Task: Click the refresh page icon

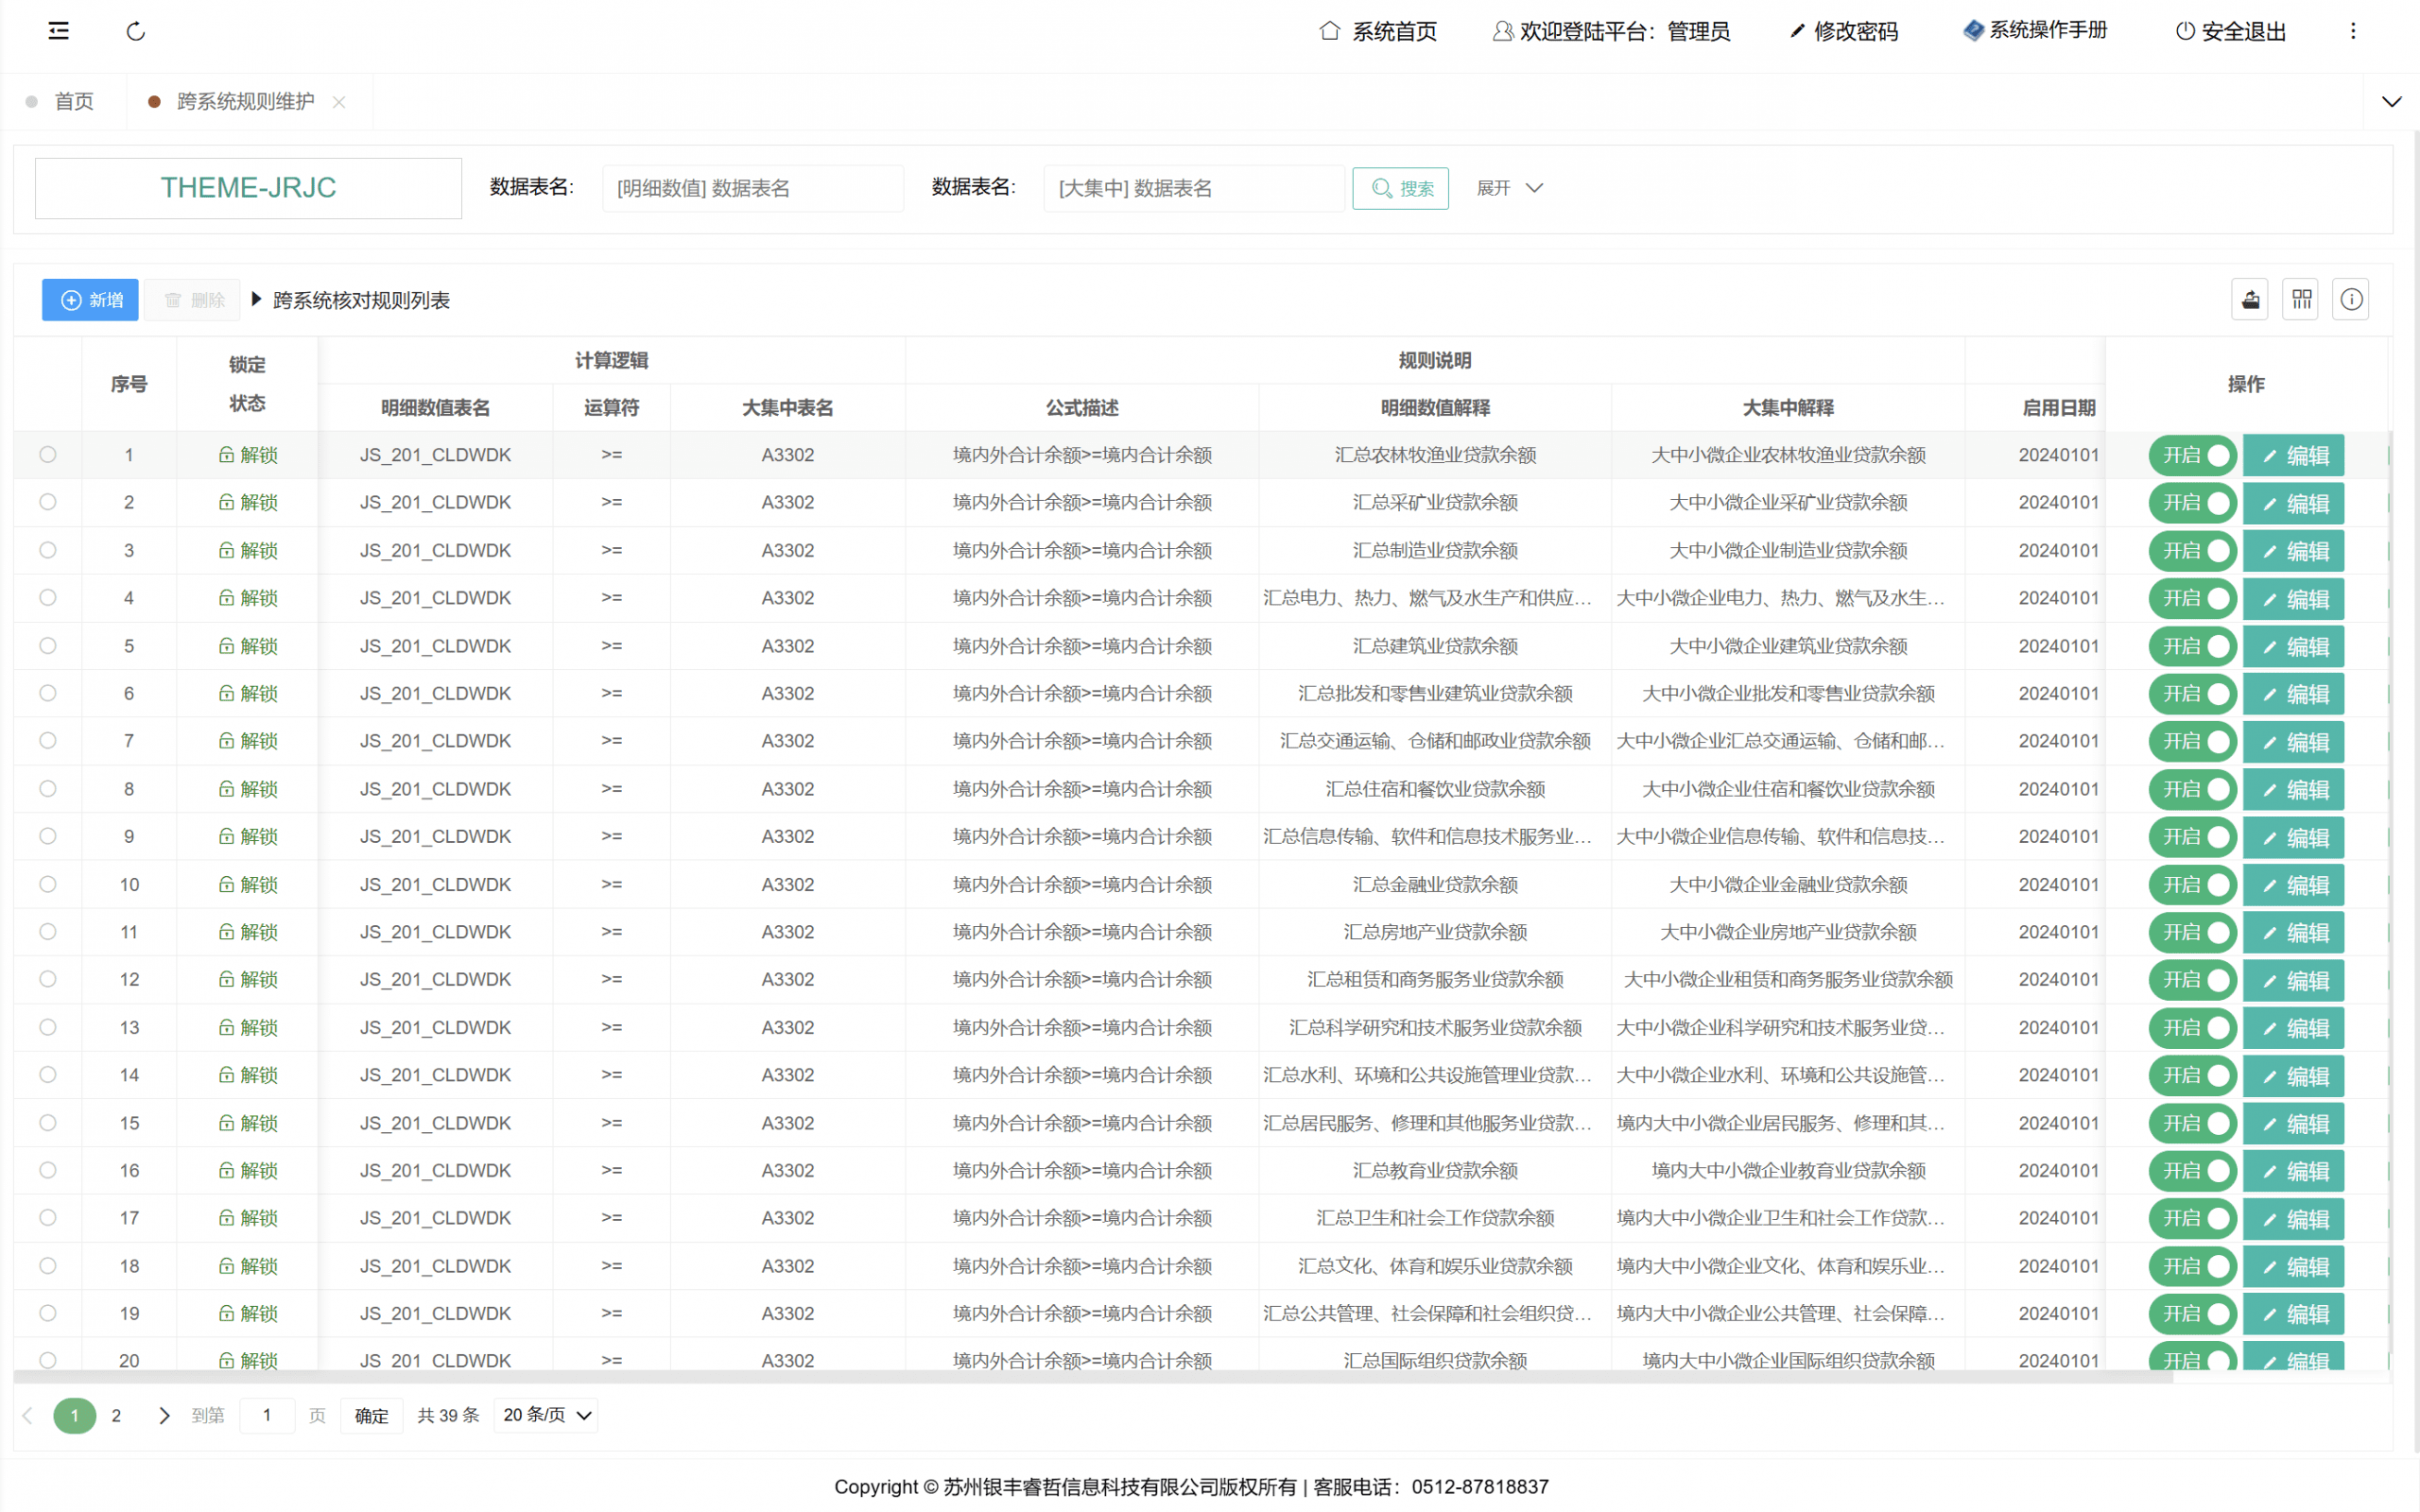Action: click(136, 31)
